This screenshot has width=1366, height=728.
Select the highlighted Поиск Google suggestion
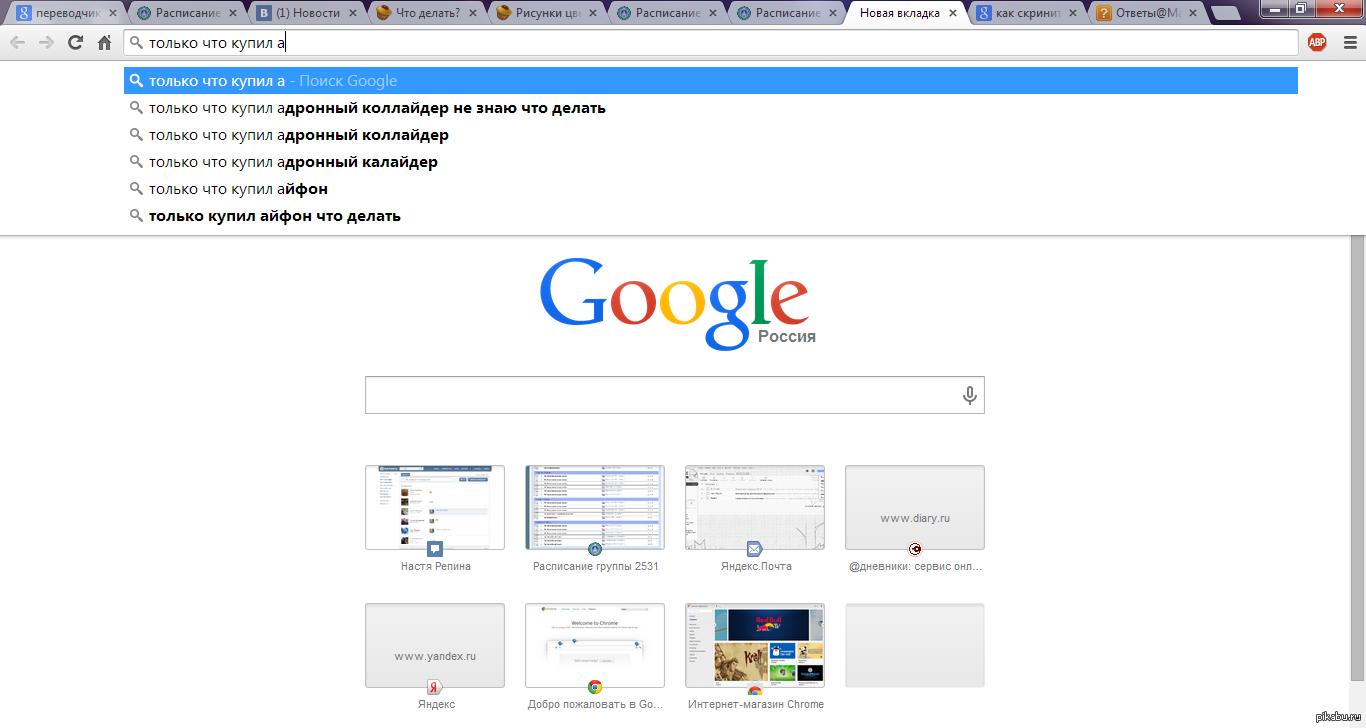point(273,81)
